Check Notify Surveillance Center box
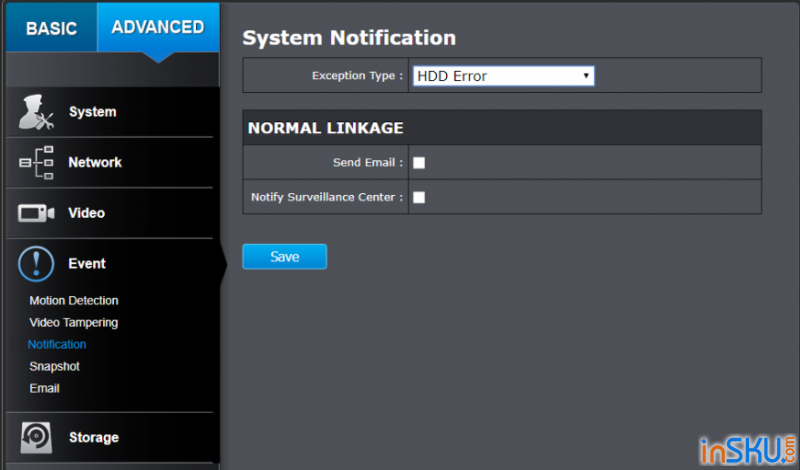This screenshot has height=470, width=800. (x=419, y=197)
